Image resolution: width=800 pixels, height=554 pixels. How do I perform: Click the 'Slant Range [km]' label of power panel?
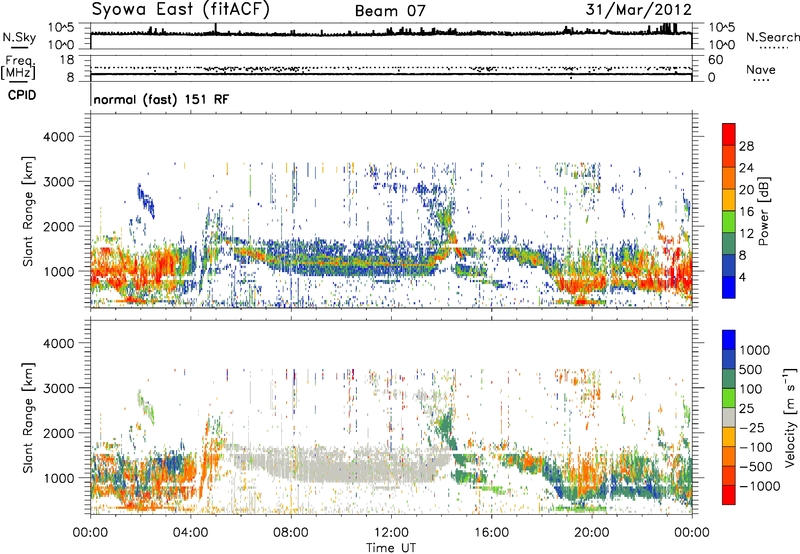[x=28, y=211]
